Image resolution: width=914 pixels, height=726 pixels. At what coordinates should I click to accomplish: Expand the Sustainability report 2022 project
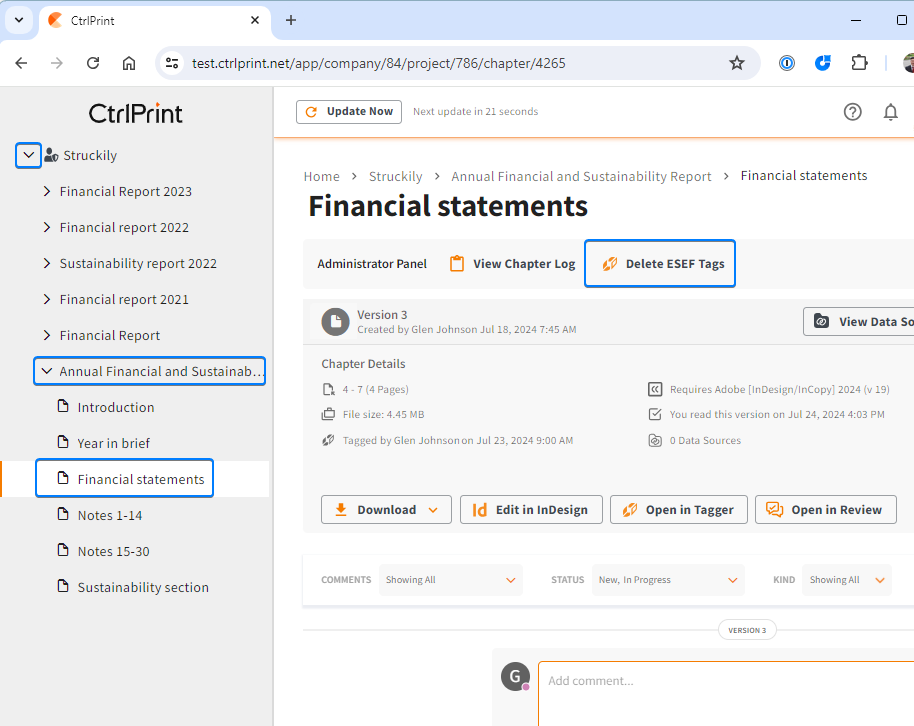pos(47,263)
